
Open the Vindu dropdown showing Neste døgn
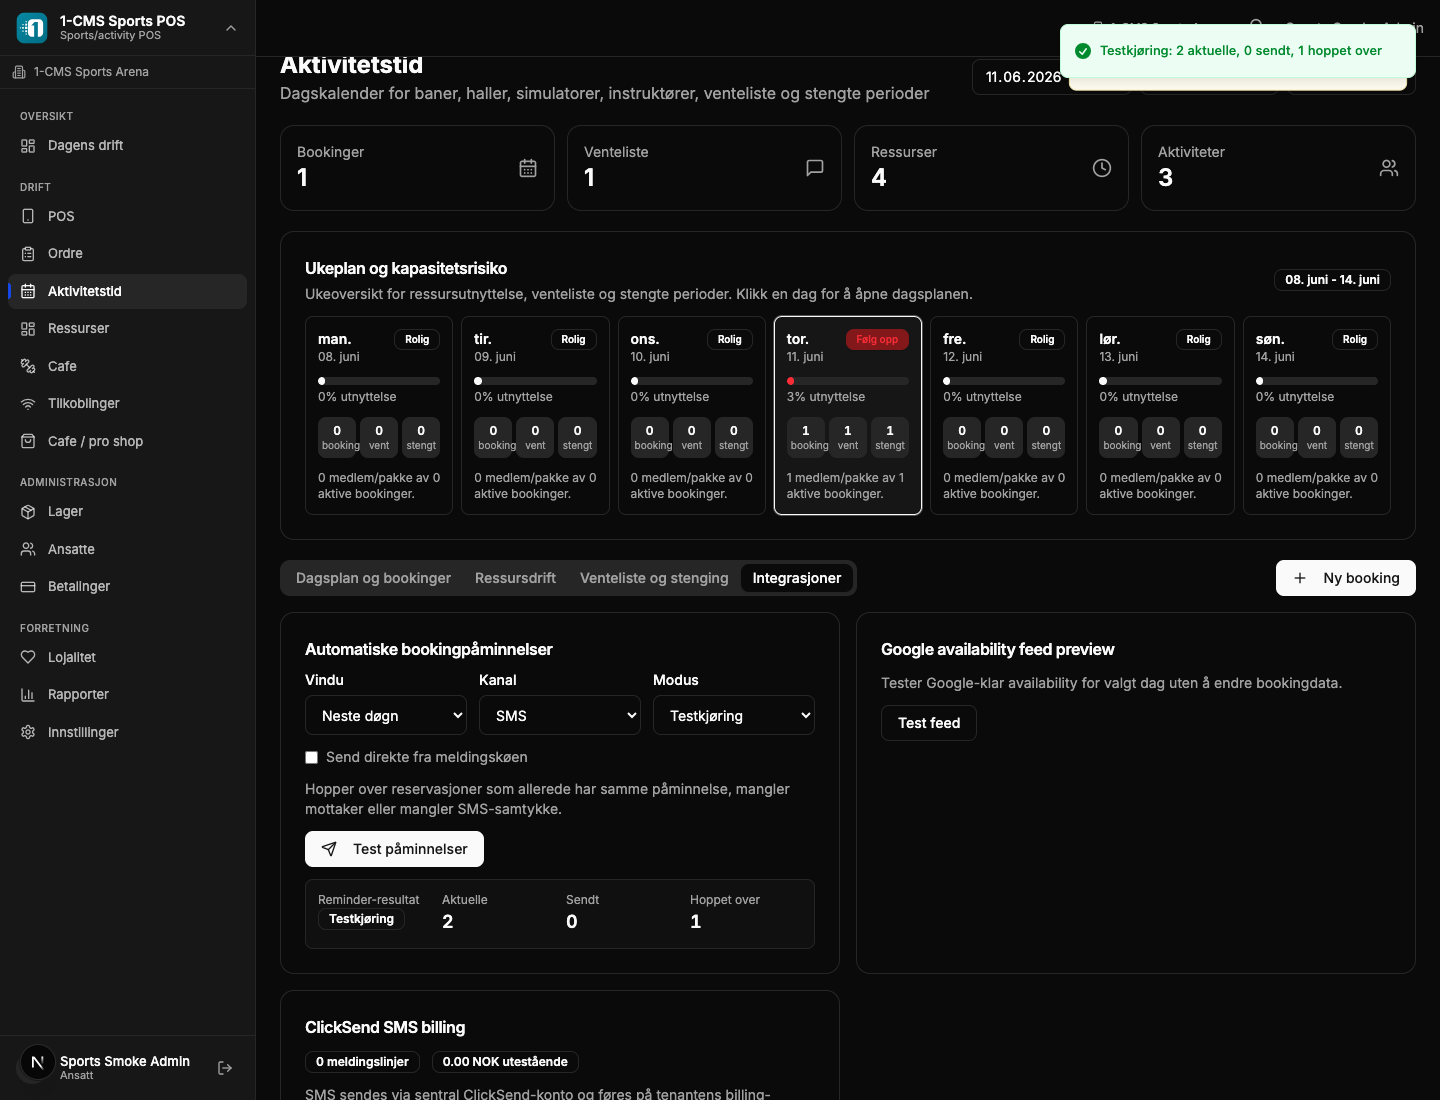pyautogui.click(x=386, y=715)
